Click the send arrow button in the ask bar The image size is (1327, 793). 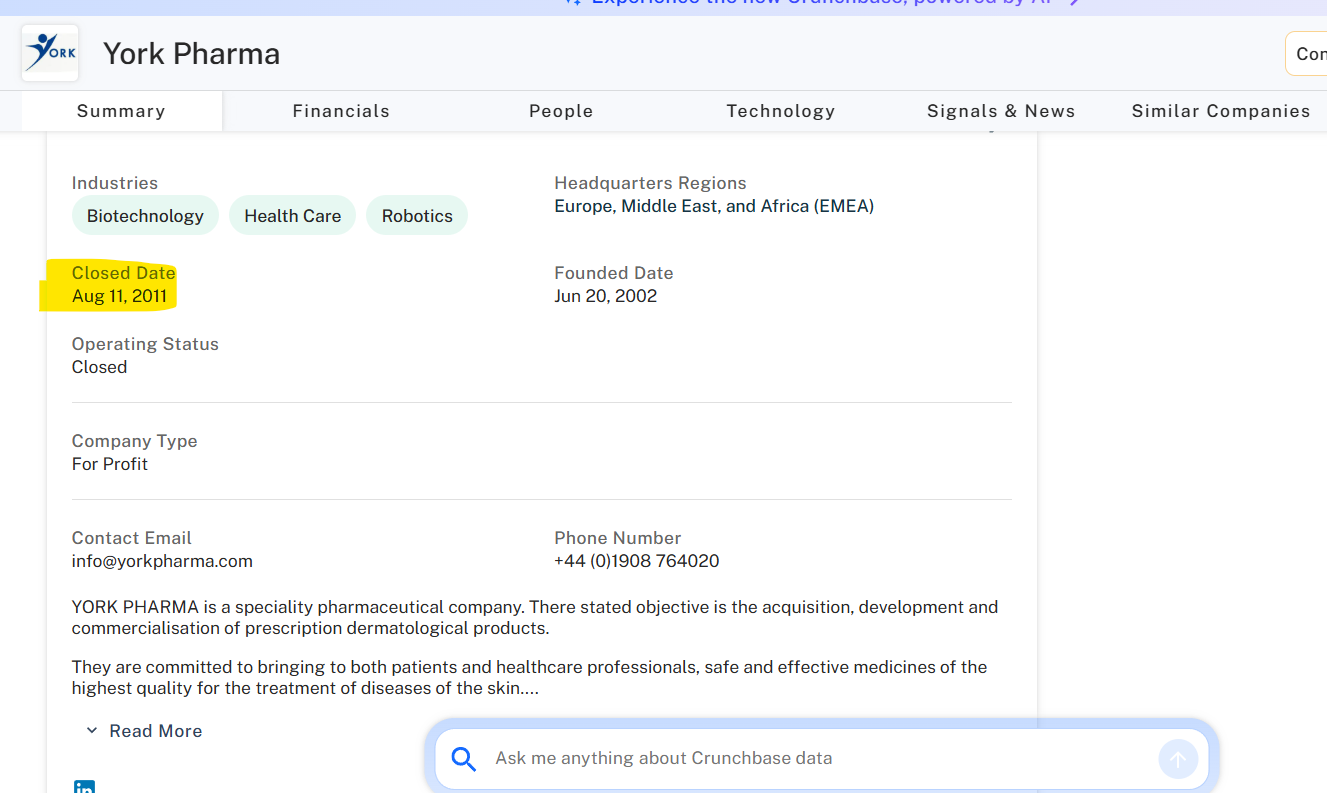click(1178, 759)
